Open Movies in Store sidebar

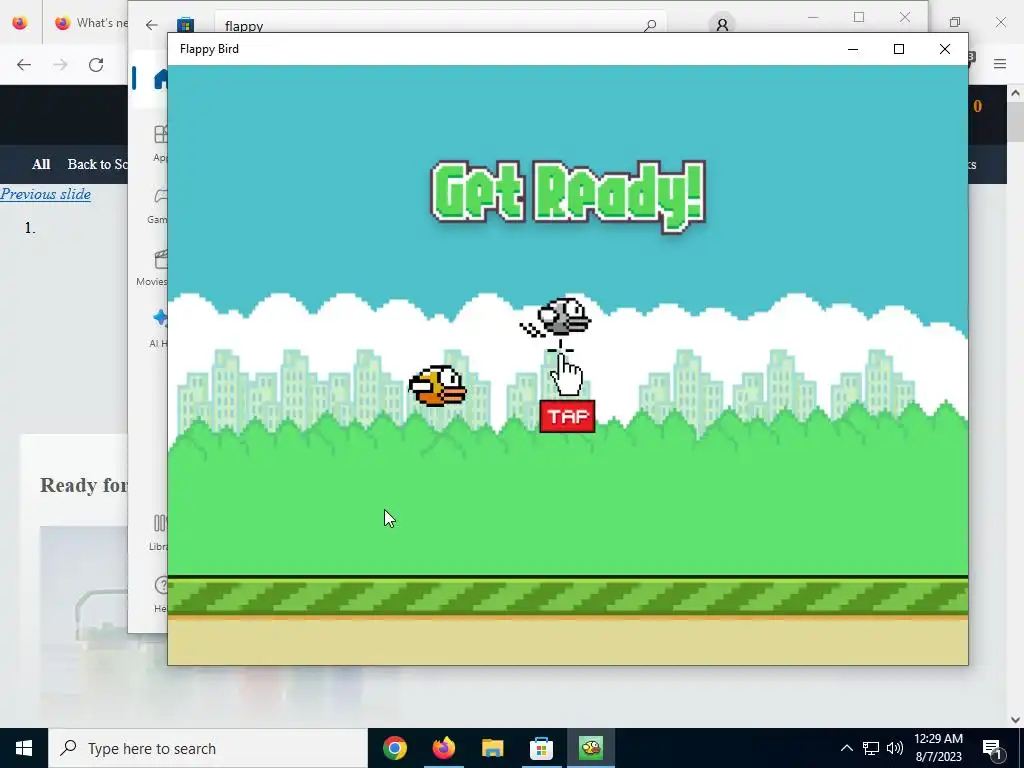click(x=154, y=266)
